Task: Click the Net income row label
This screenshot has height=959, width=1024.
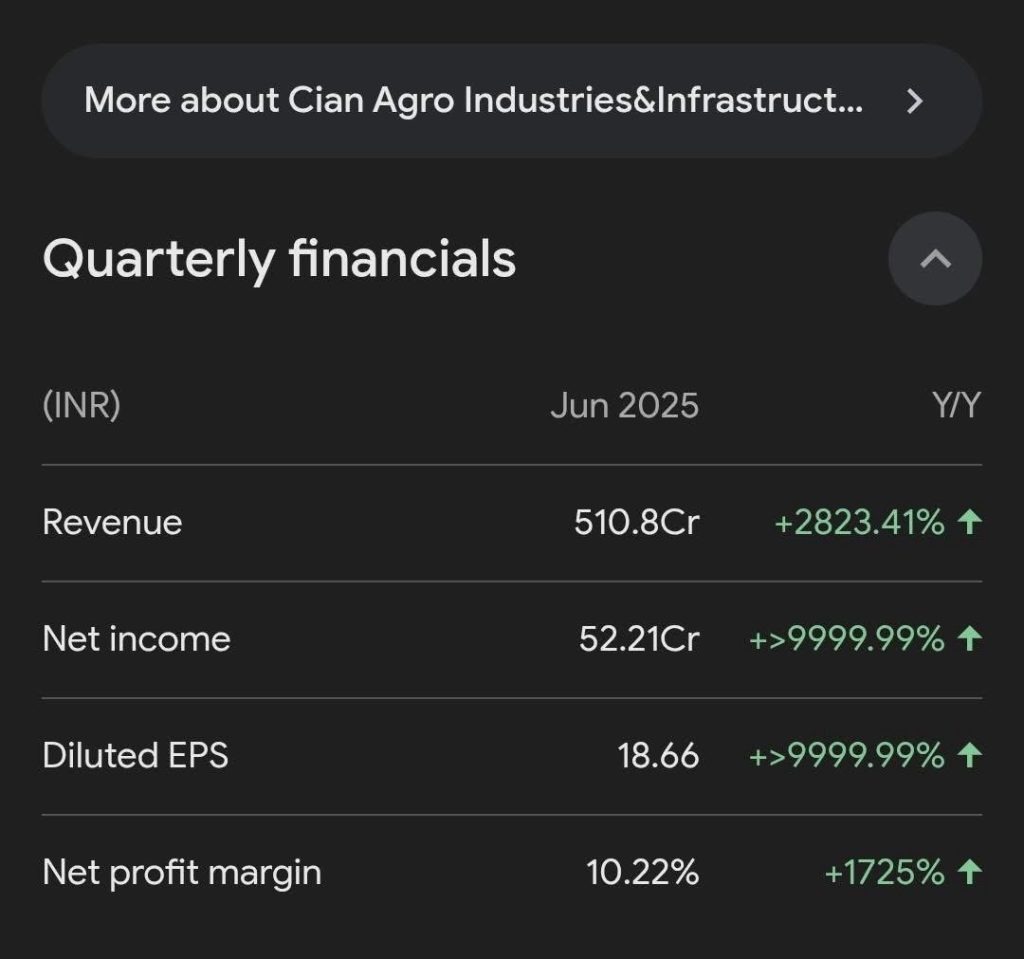Action: [x=136, y=638]
